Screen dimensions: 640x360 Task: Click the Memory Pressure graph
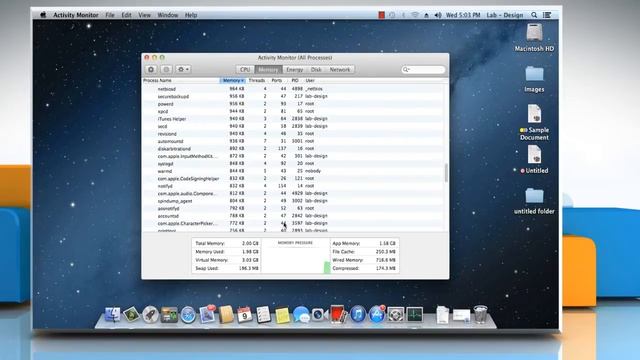296,256
